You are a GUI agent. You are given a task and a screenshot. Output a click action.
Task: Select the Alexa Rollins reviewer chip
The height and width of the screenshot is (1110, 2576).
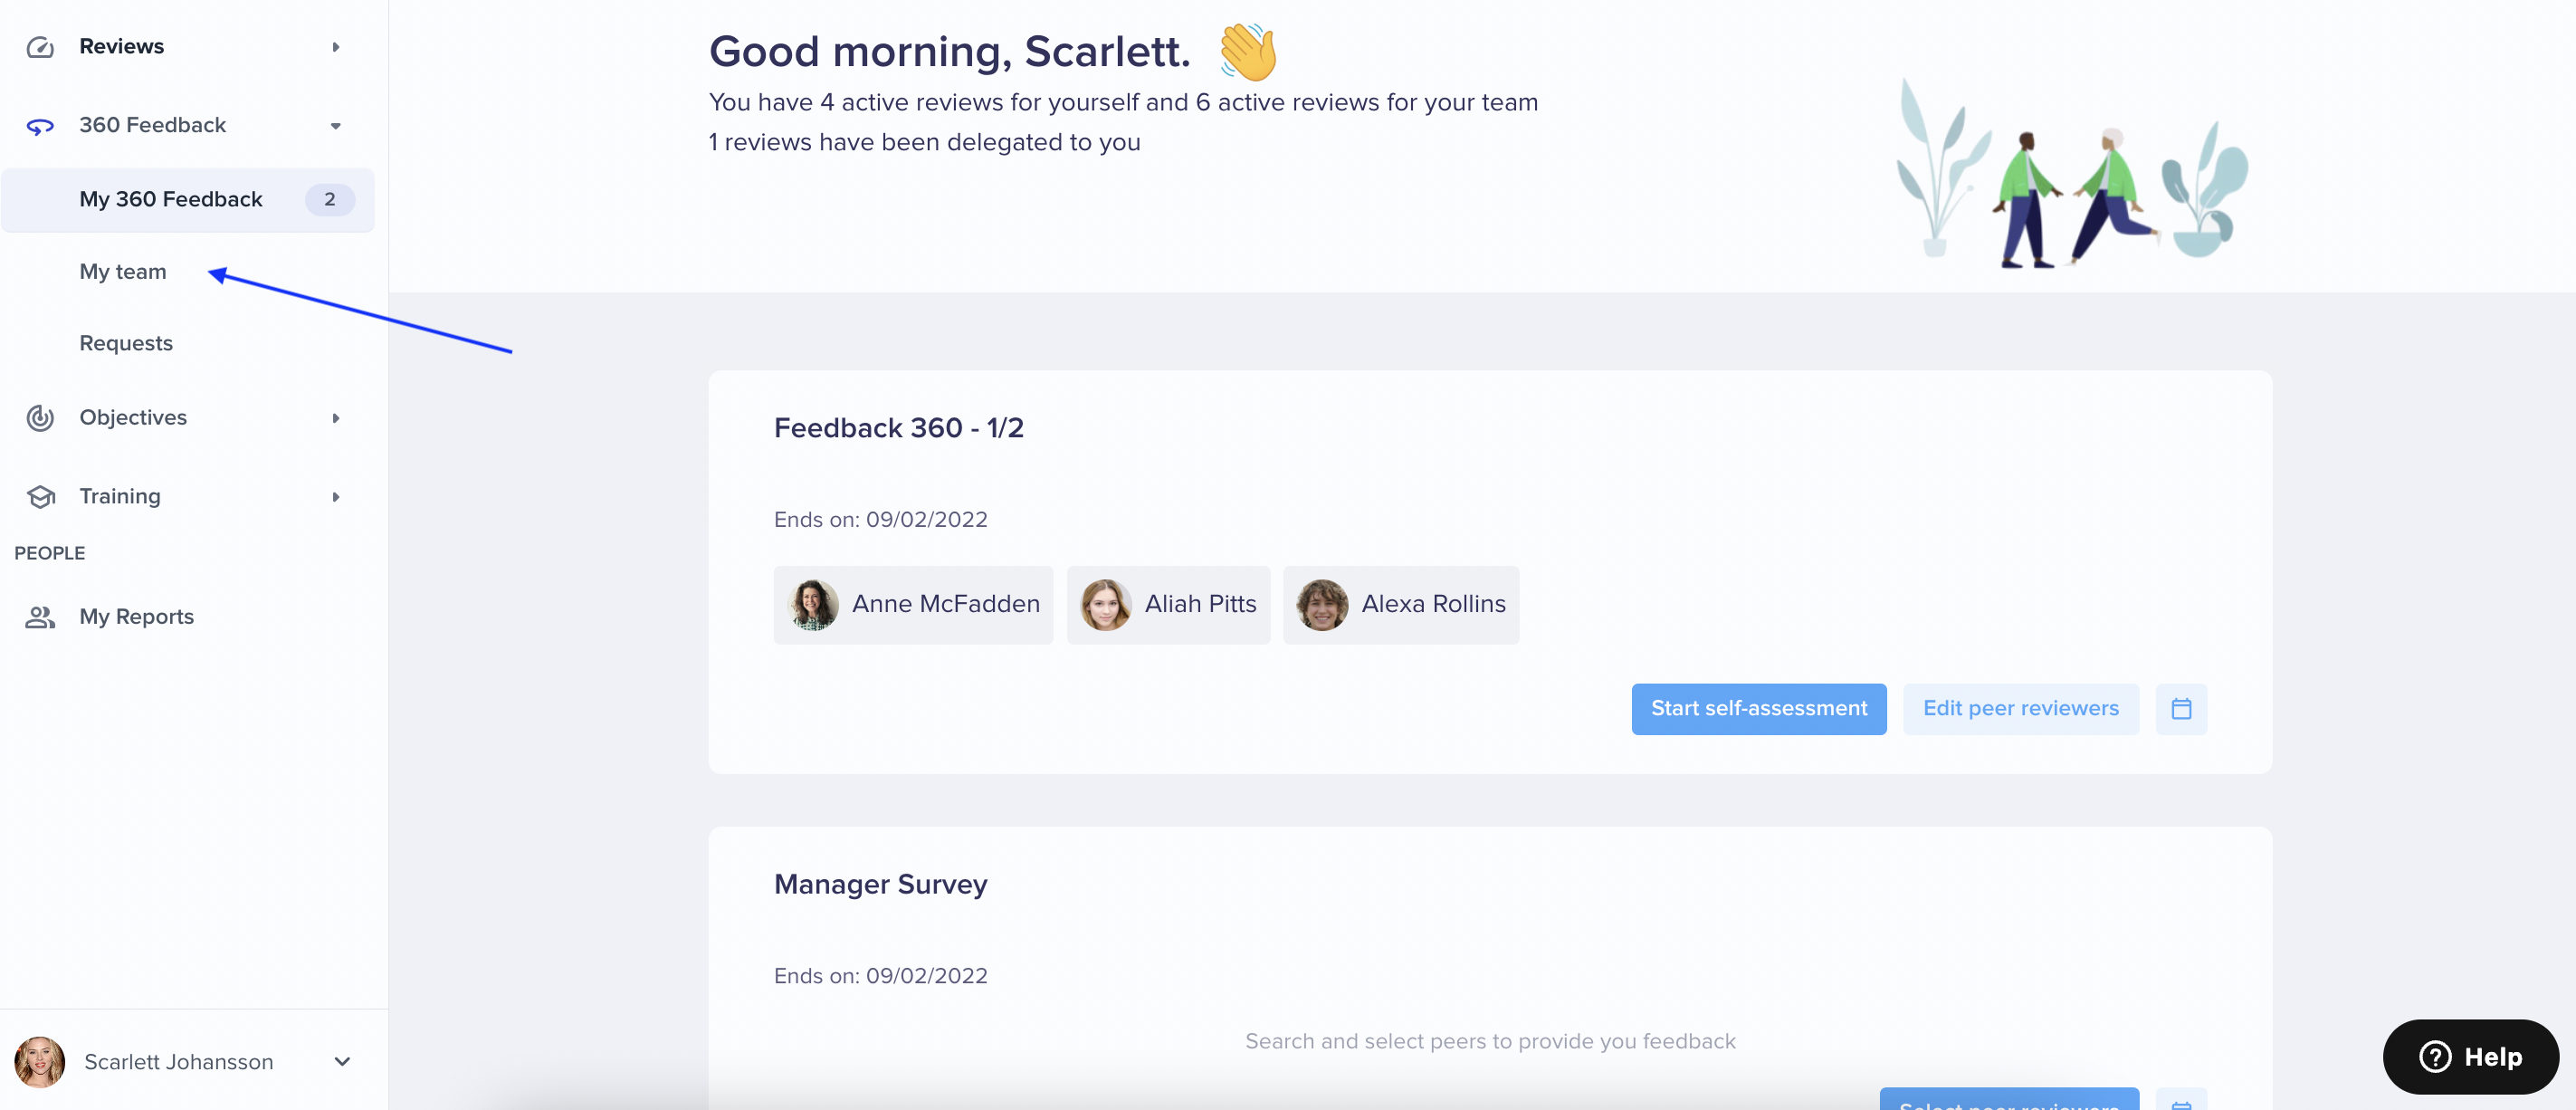1401,605
